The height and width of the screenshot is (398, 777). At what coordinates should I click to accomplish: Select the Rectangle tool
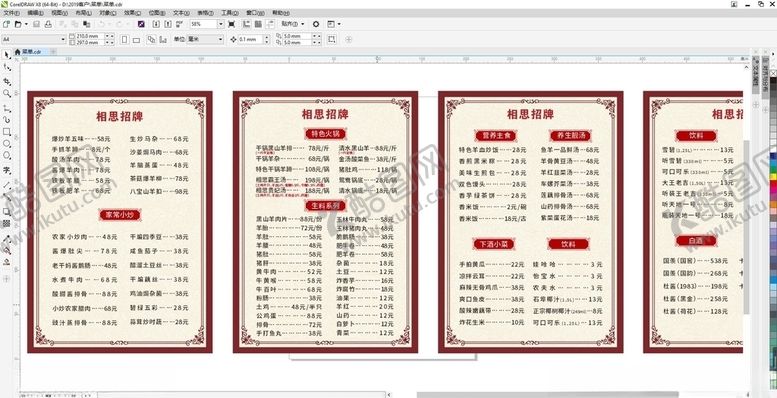pyautogui.click(x=6, y=132)
